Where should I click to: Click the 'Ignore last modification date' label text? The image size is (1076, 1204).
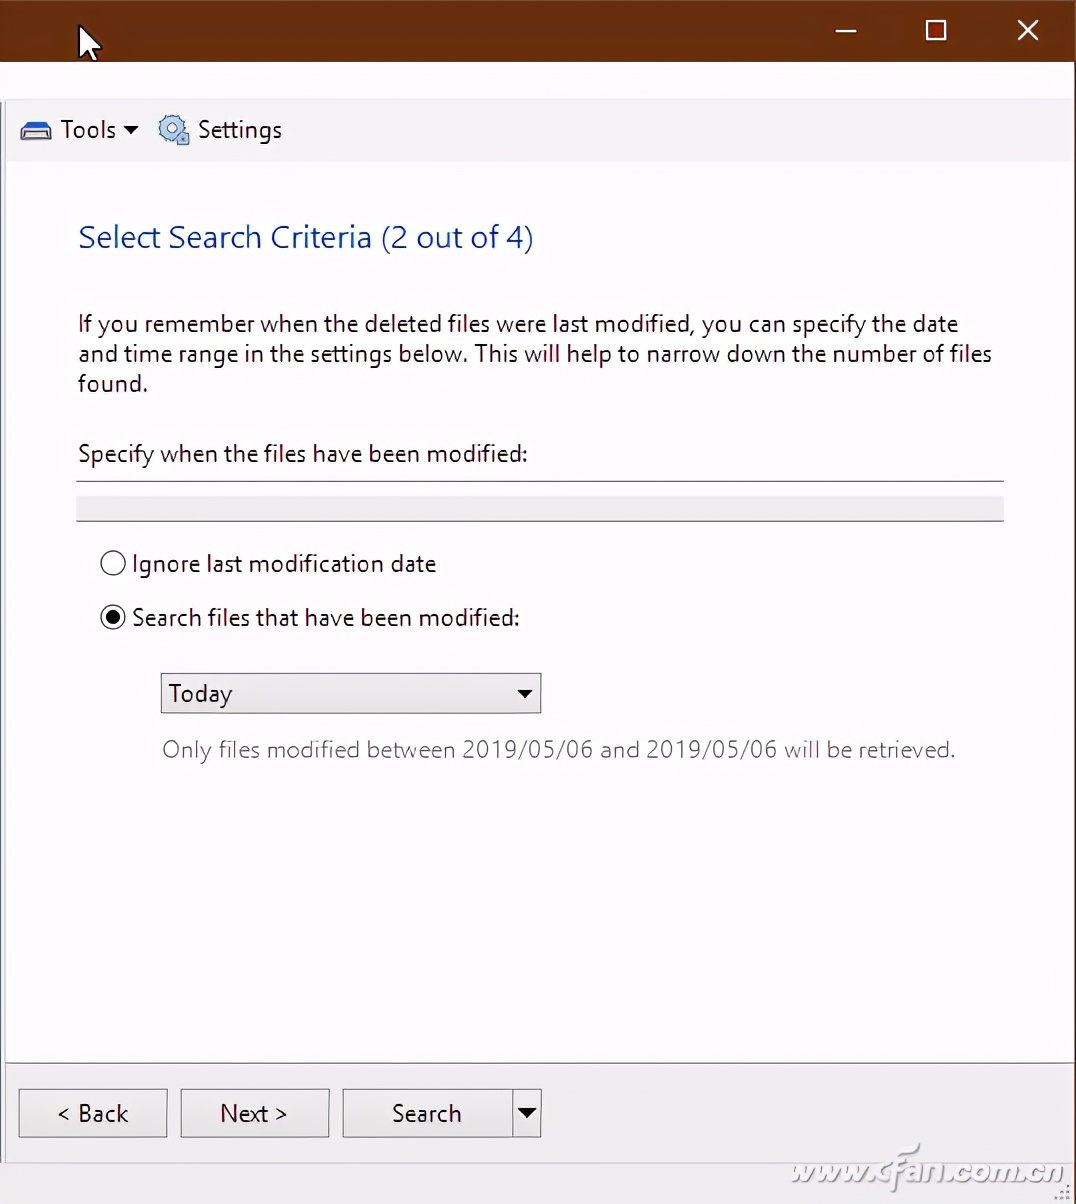[284, 564]
